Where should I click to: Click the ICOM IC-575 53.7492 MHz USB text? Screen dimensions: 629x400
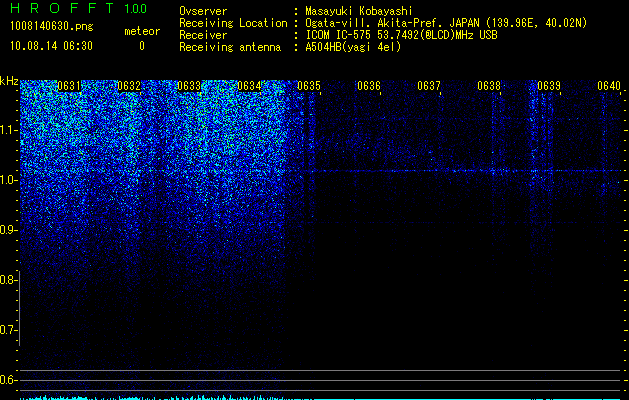tap(402, 35)
